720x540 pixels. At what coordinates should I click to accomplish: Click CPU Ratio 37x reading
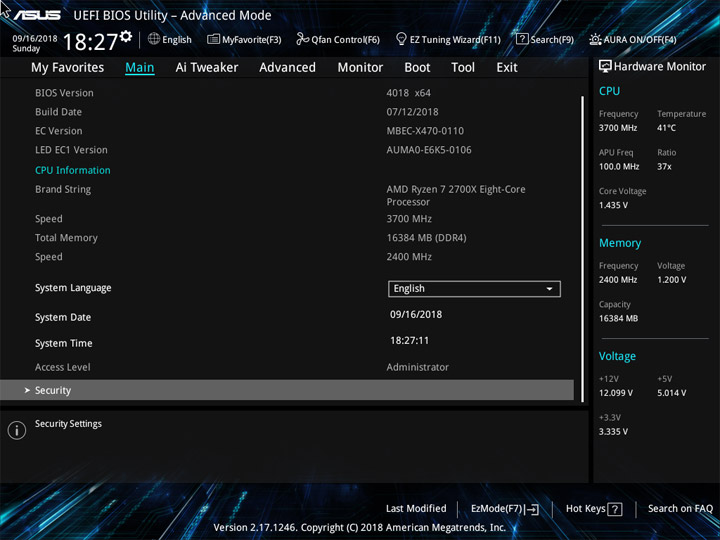pos(664,167)
